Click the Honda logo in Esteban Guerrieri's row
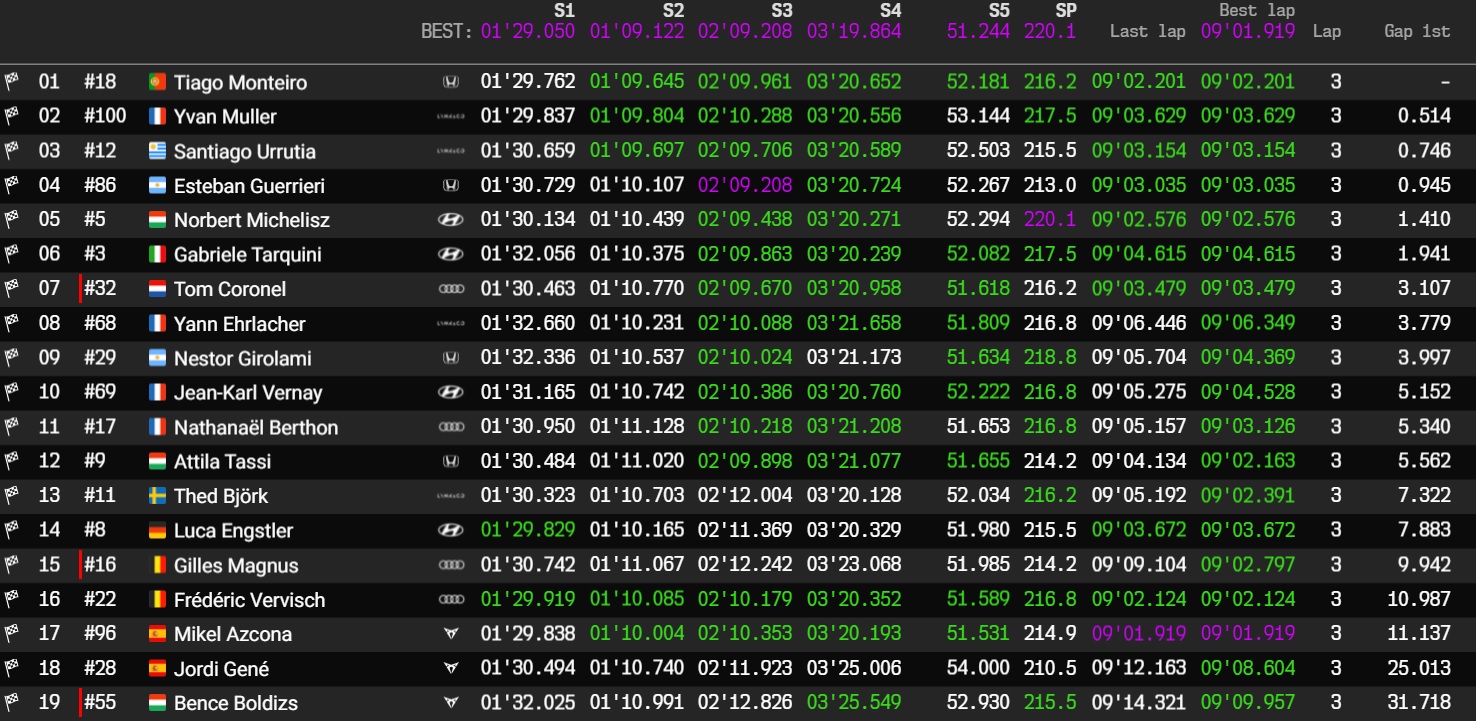The height and width of the screenshot is (721, 1476). point(451,185)
